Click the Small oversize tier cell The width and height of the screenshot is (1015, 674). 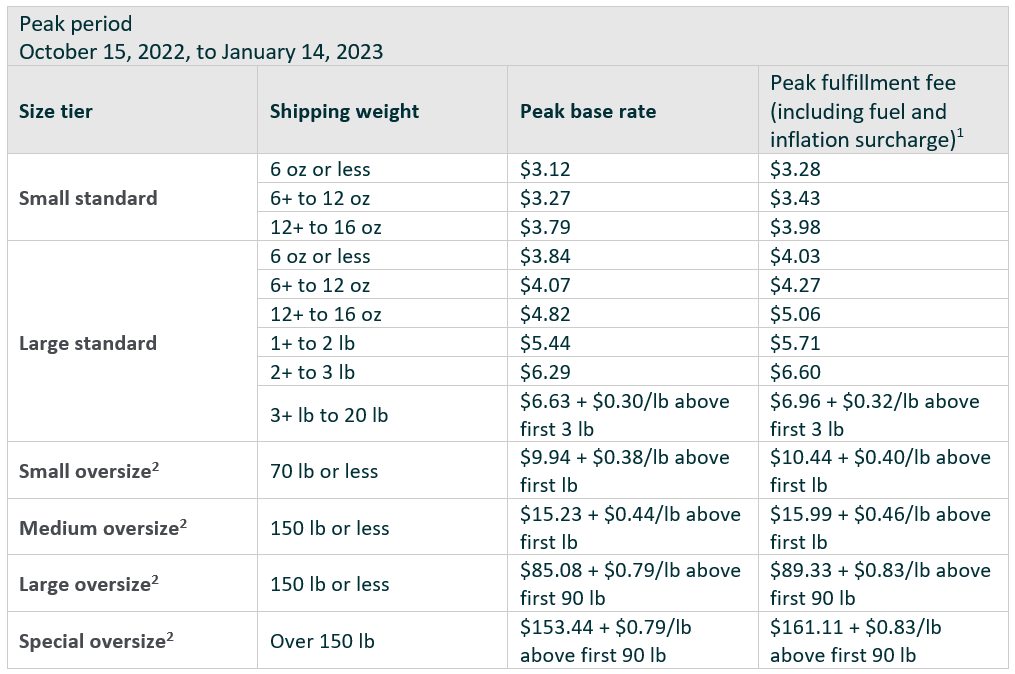pyautogui.click(x=132, y=471)
